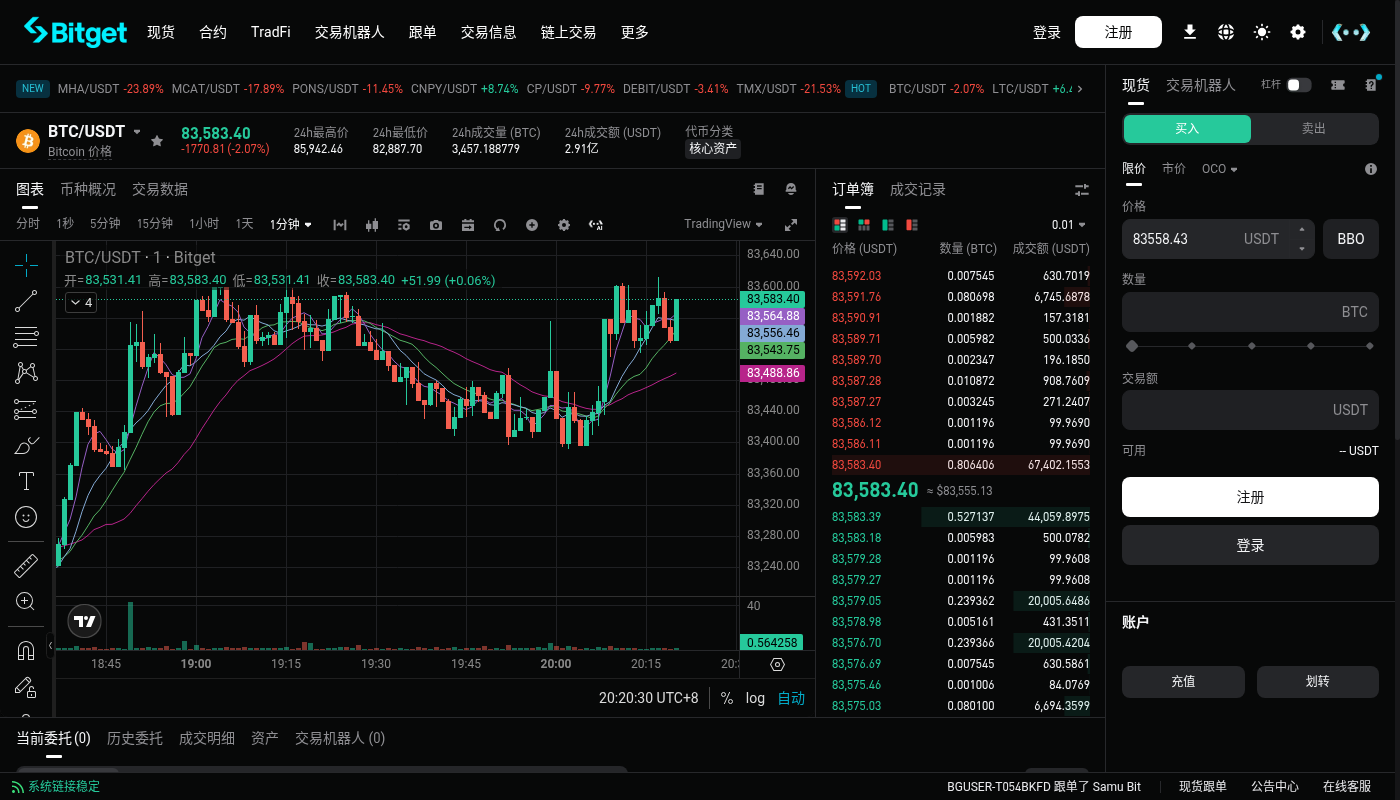This screenshot has width=1400, height=800.
Task: Expand the chart to fullscreen
Action: [x=791, y=225]
